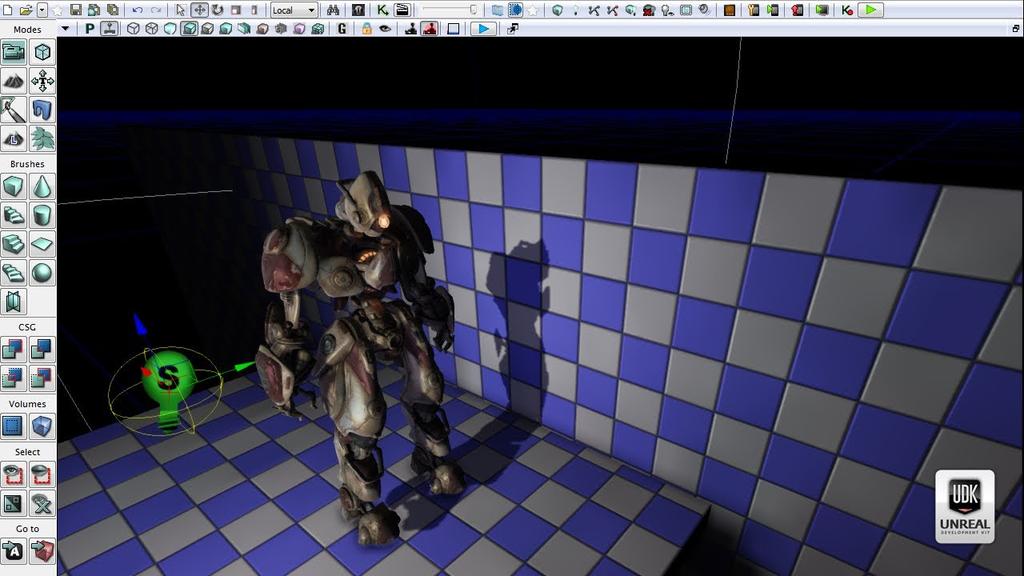Enable the translation widget mode
Image resolution: width=1024 pixels, height=576 pixels.
point(199,10)
